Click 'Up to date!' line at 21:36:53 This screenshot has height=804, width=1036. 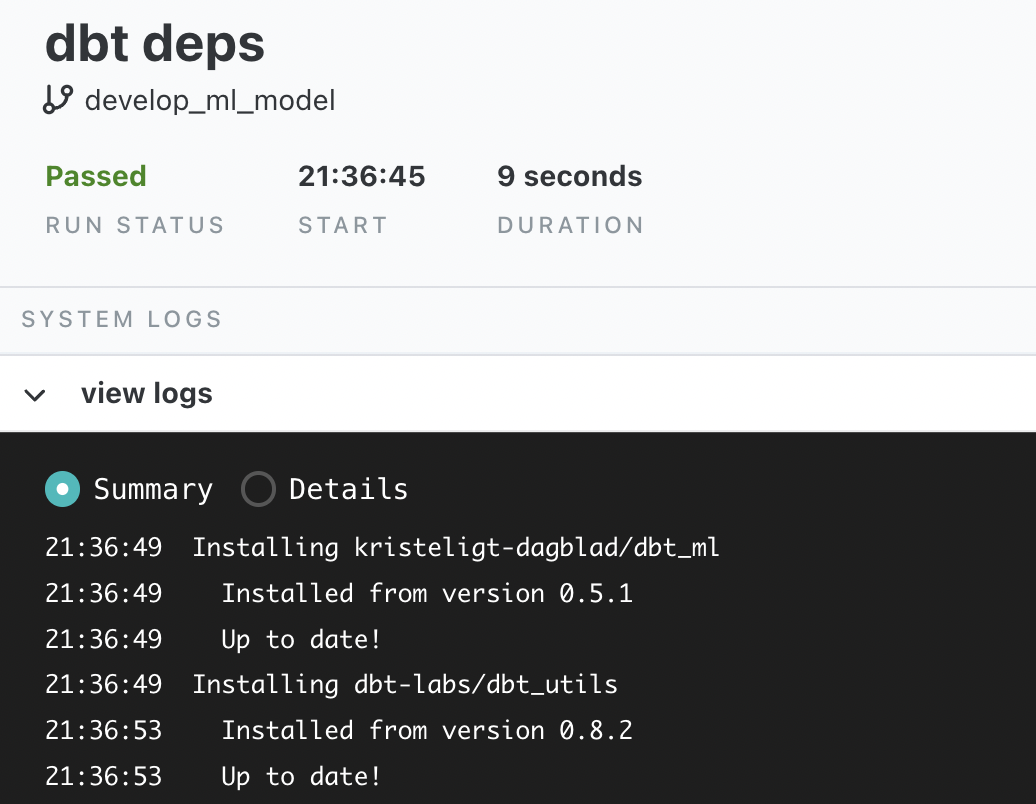(301, 776)
